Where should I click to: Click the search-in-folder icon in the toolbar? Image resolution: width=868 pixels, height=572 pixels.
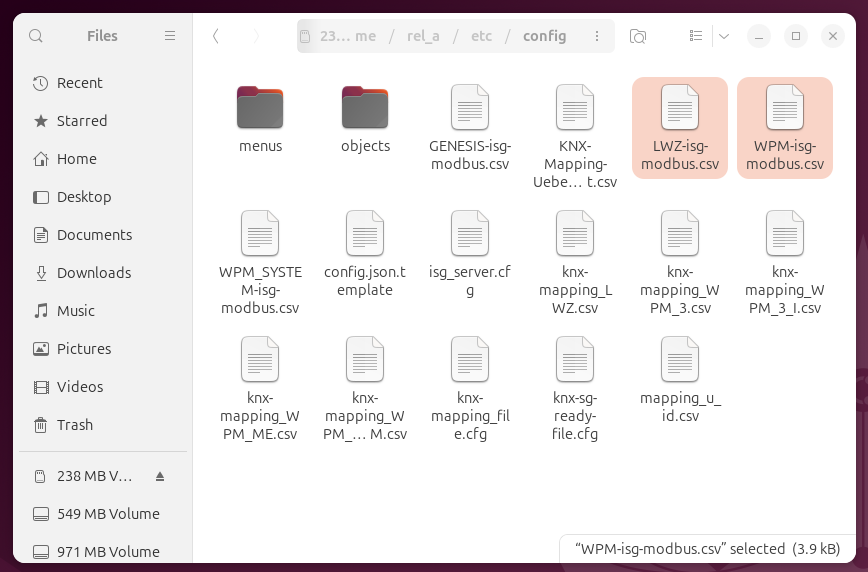[x=638, y=36]
